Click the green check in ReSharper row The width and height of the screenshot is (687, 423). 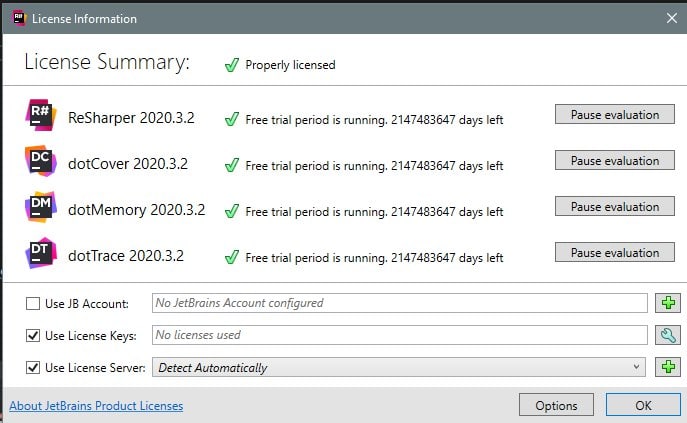[232, 119]
